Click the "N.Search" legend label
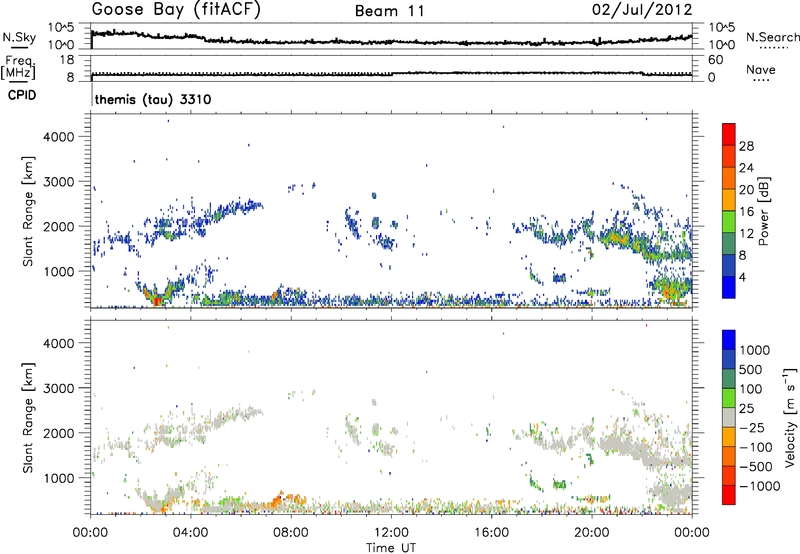The height and width of the screenshot is (554, 800). point(772,37)
